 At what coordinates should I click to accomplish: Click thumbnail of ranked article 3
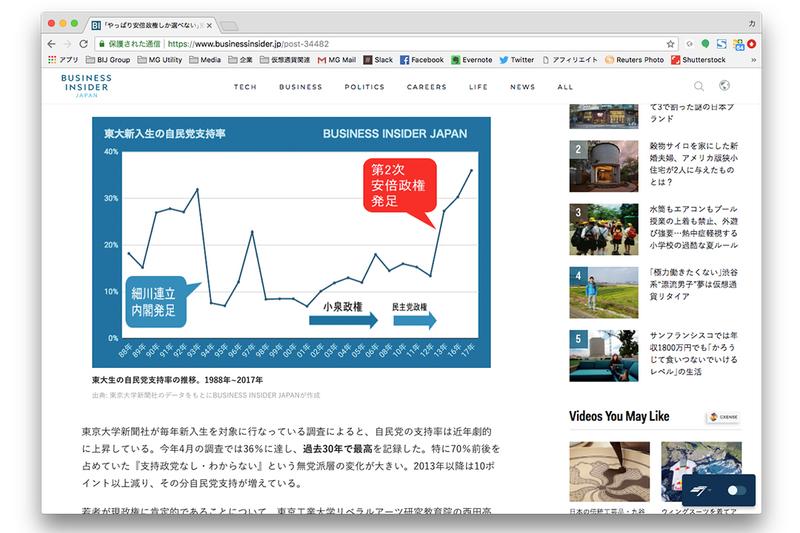(604, 230)
